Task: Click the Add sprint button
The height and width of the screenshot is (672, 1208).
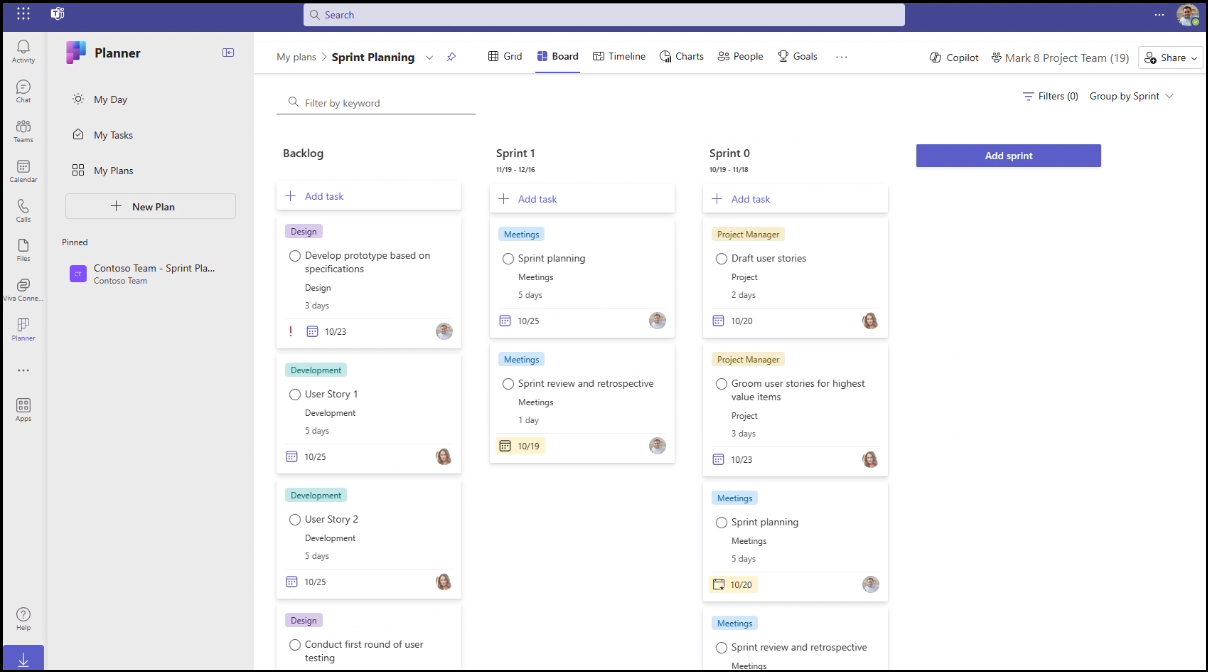Action: point(1008,155)
